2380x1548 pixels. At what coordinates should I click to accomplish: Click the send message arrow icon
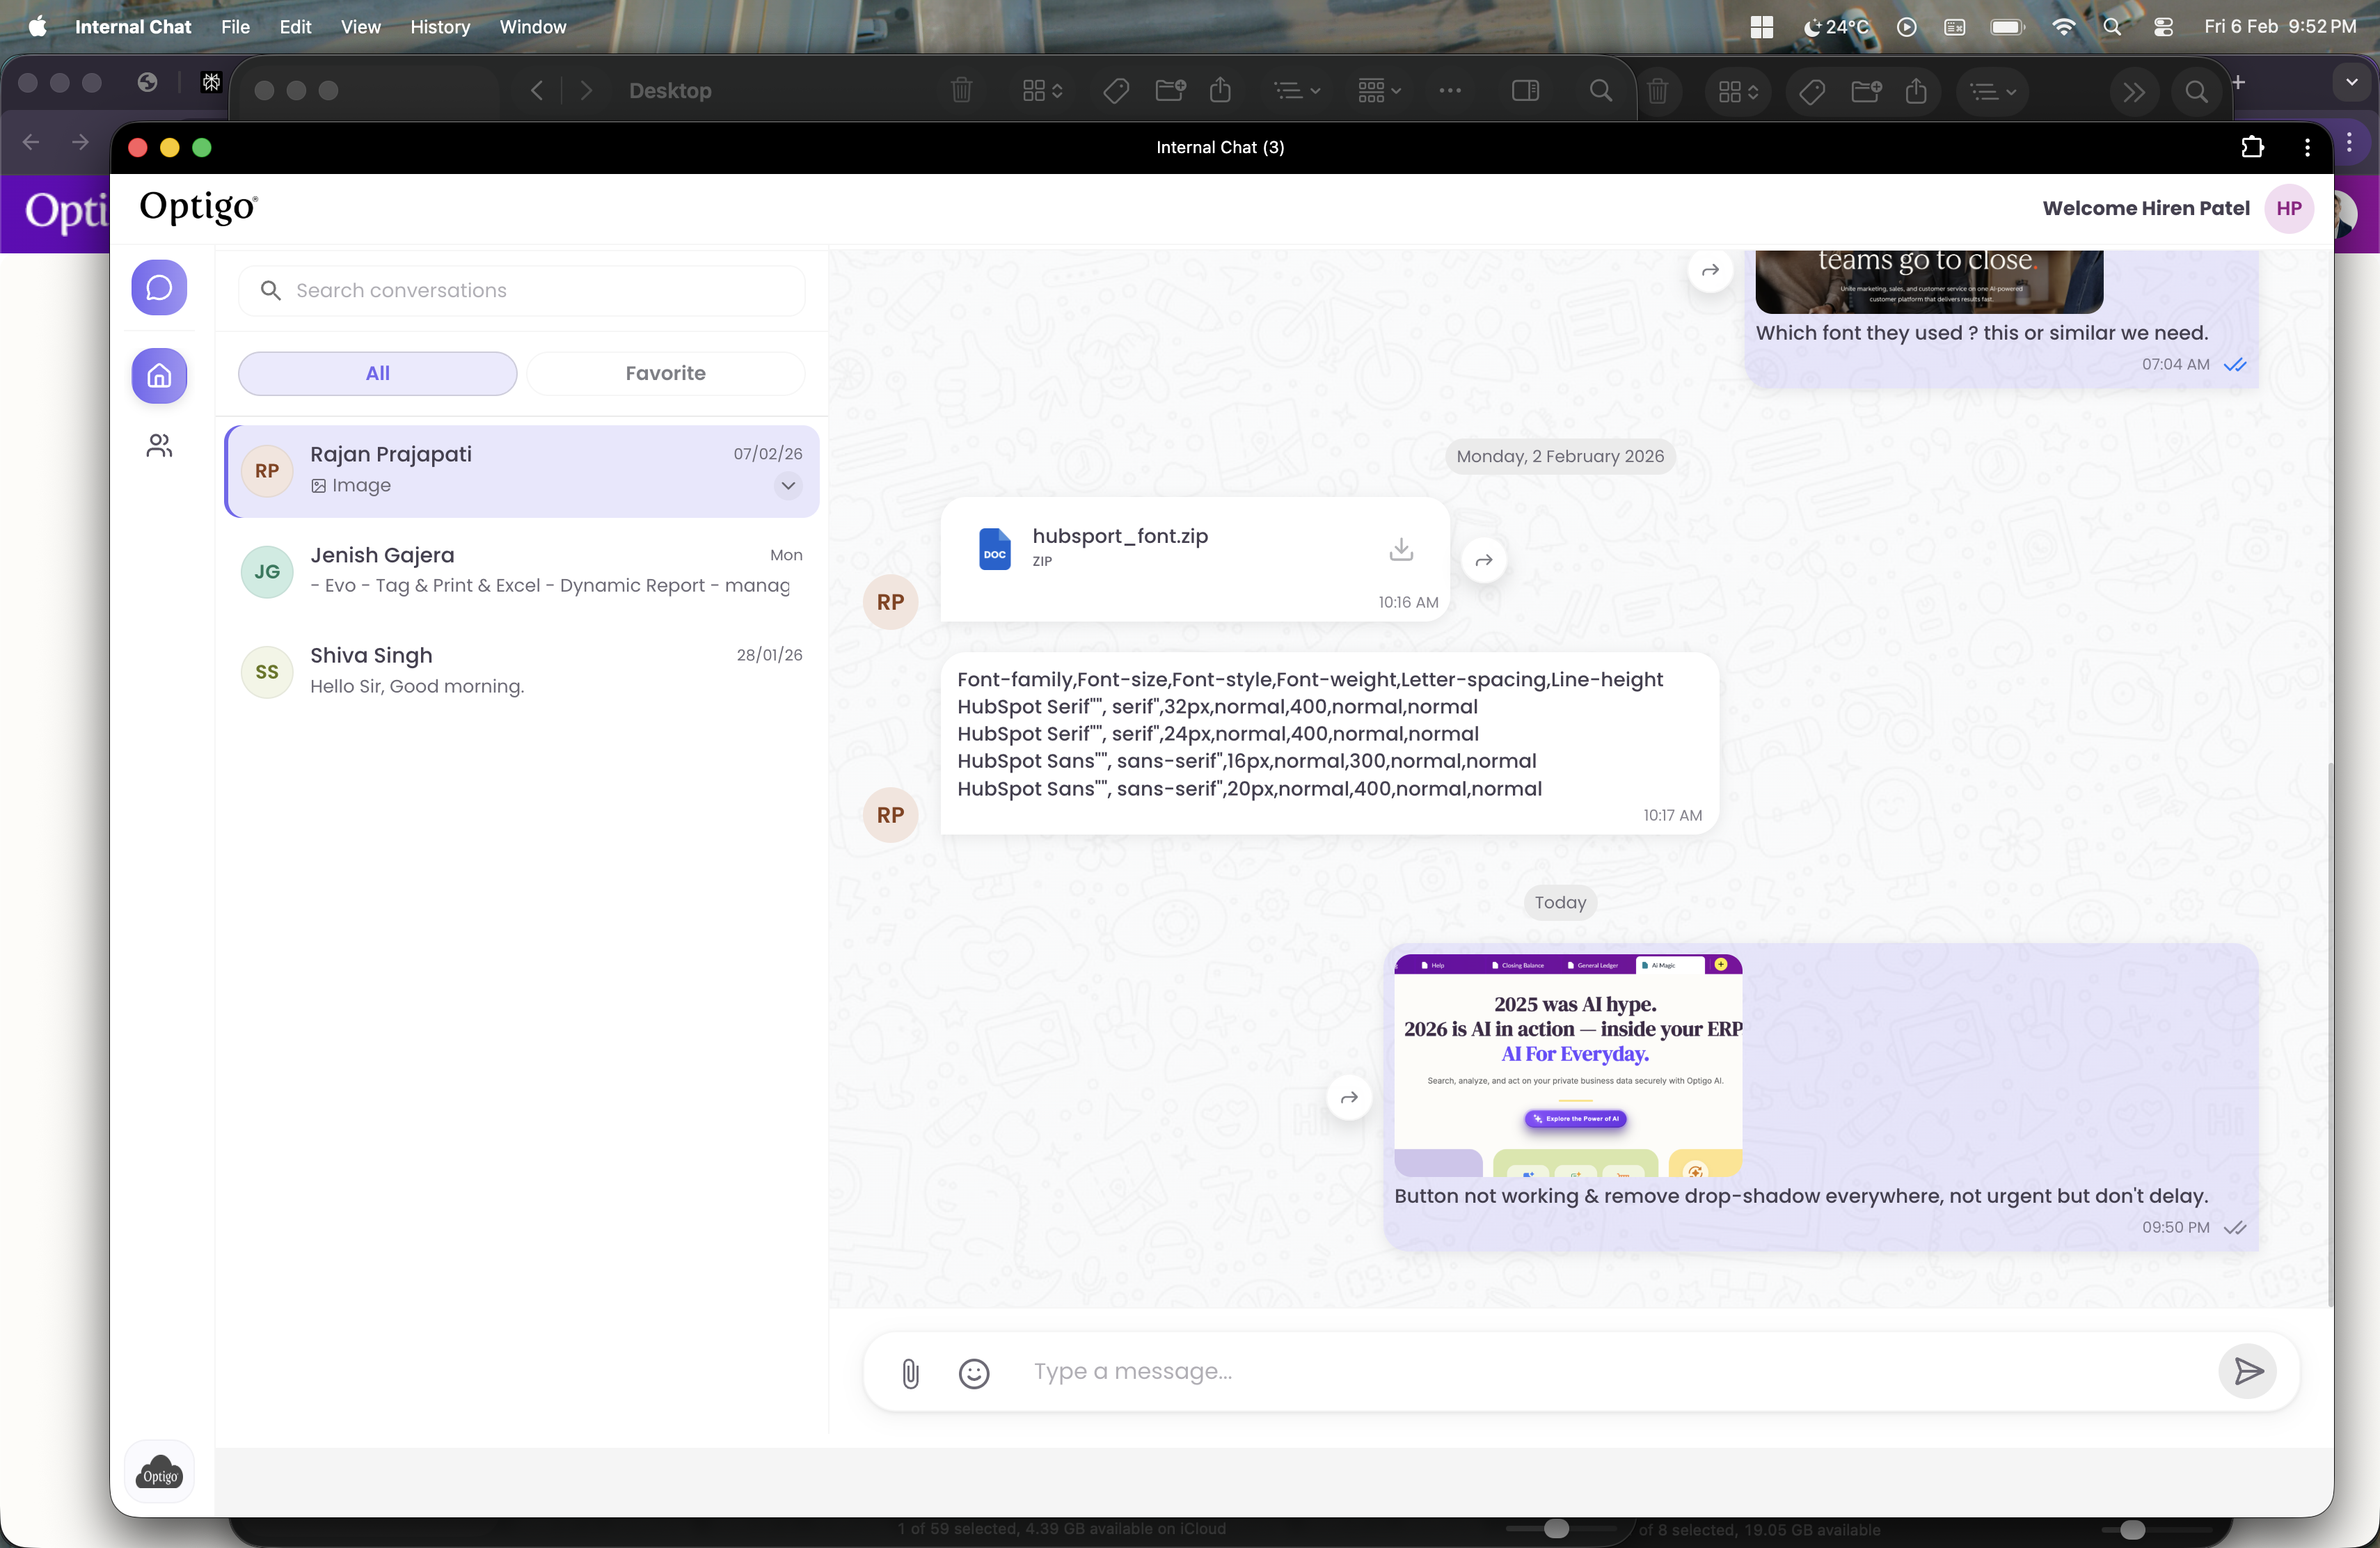[x=2247, y=1371]
